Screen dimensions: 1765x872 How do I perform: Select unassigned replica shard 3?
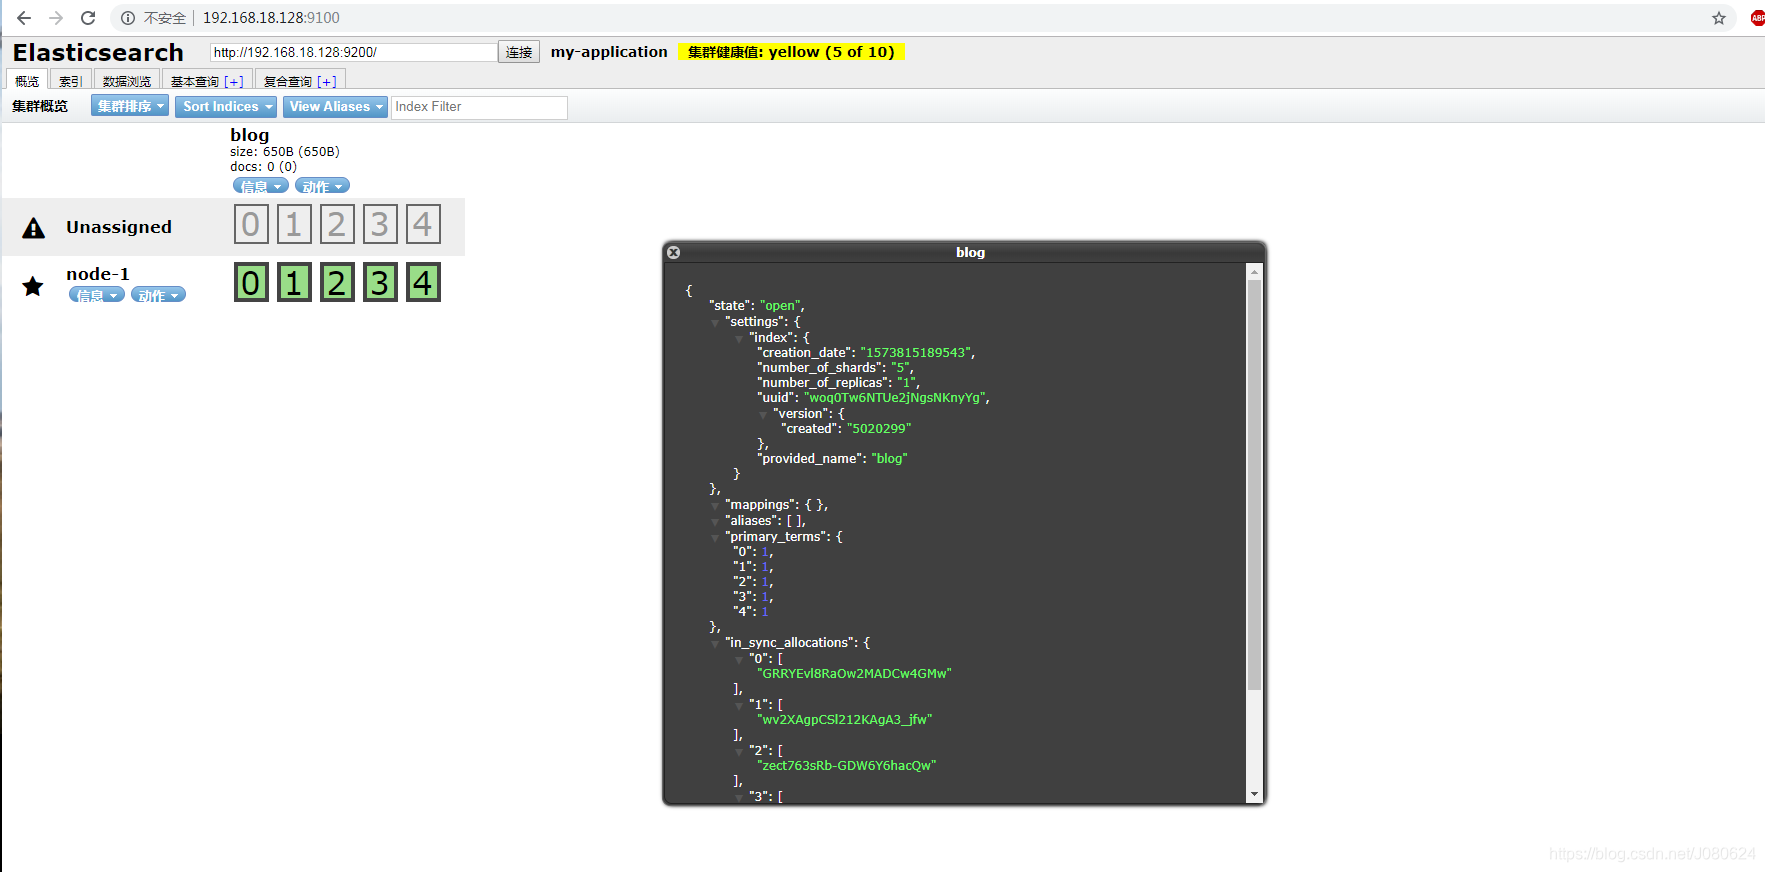[x=380, y=224]
